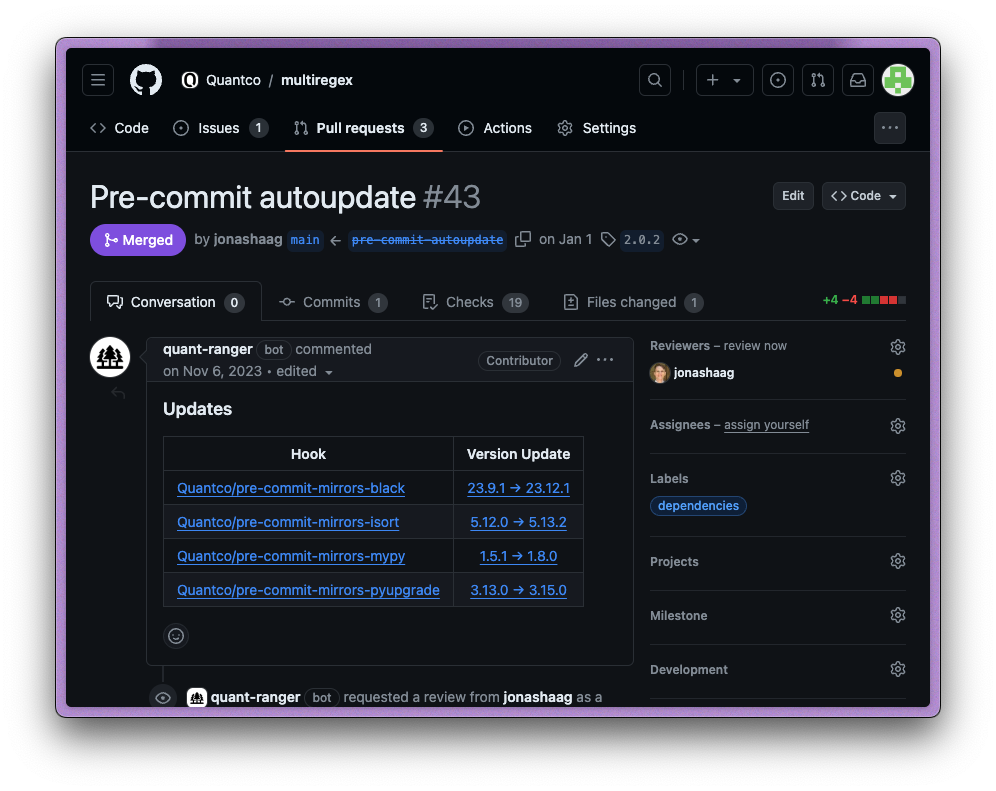Image resolution: width=996 pixels, height=791 pixels.
Task: Switch to the Code tab
Action: [119, 128]
